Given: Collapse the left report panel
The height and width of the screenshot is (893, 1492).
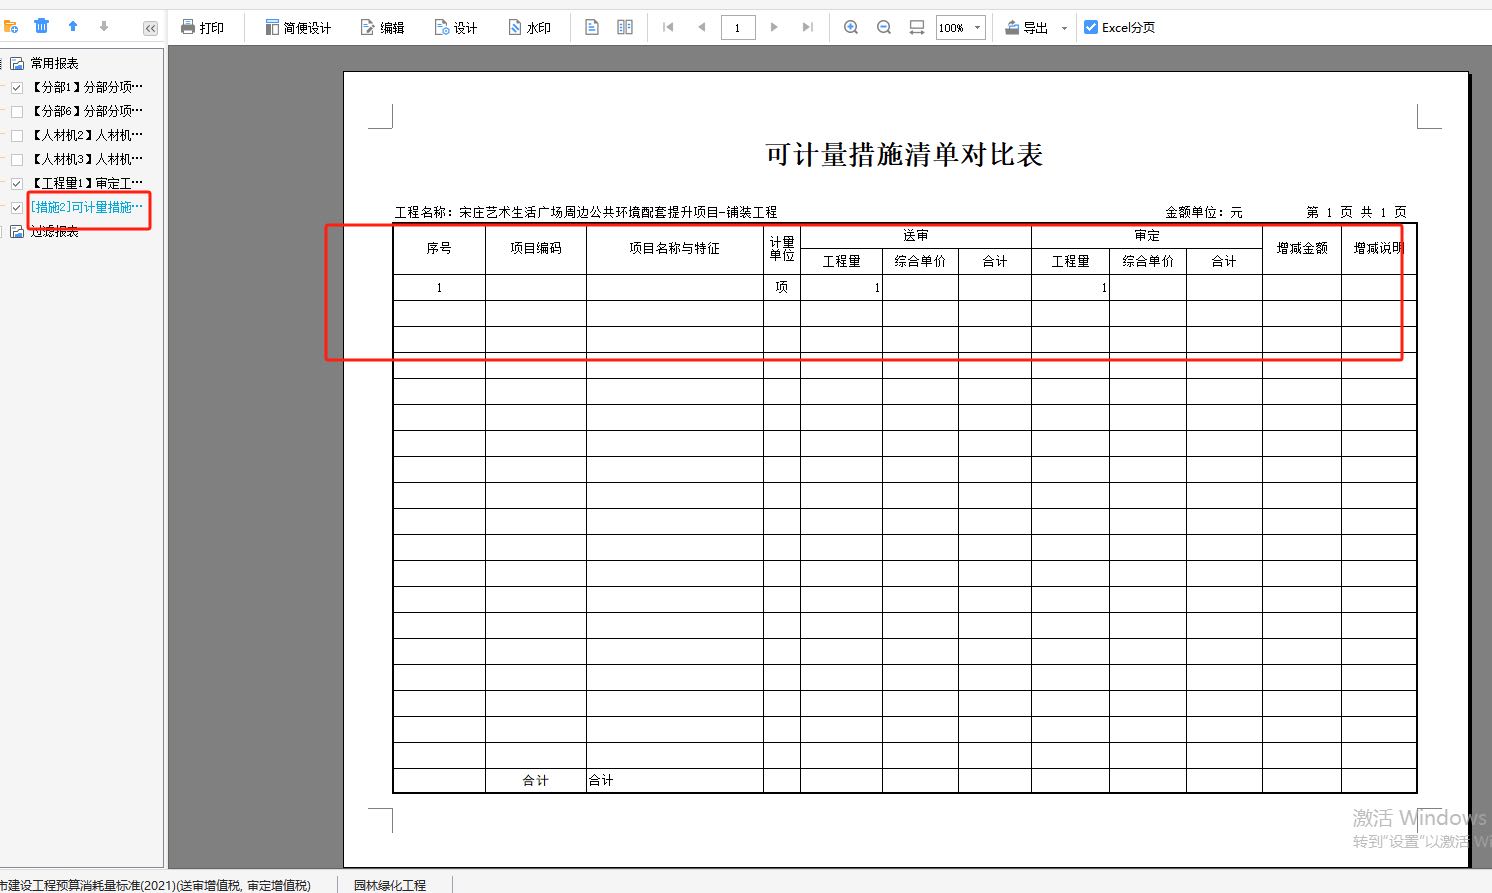Looking at the screenshot, I should coord(150,28).
